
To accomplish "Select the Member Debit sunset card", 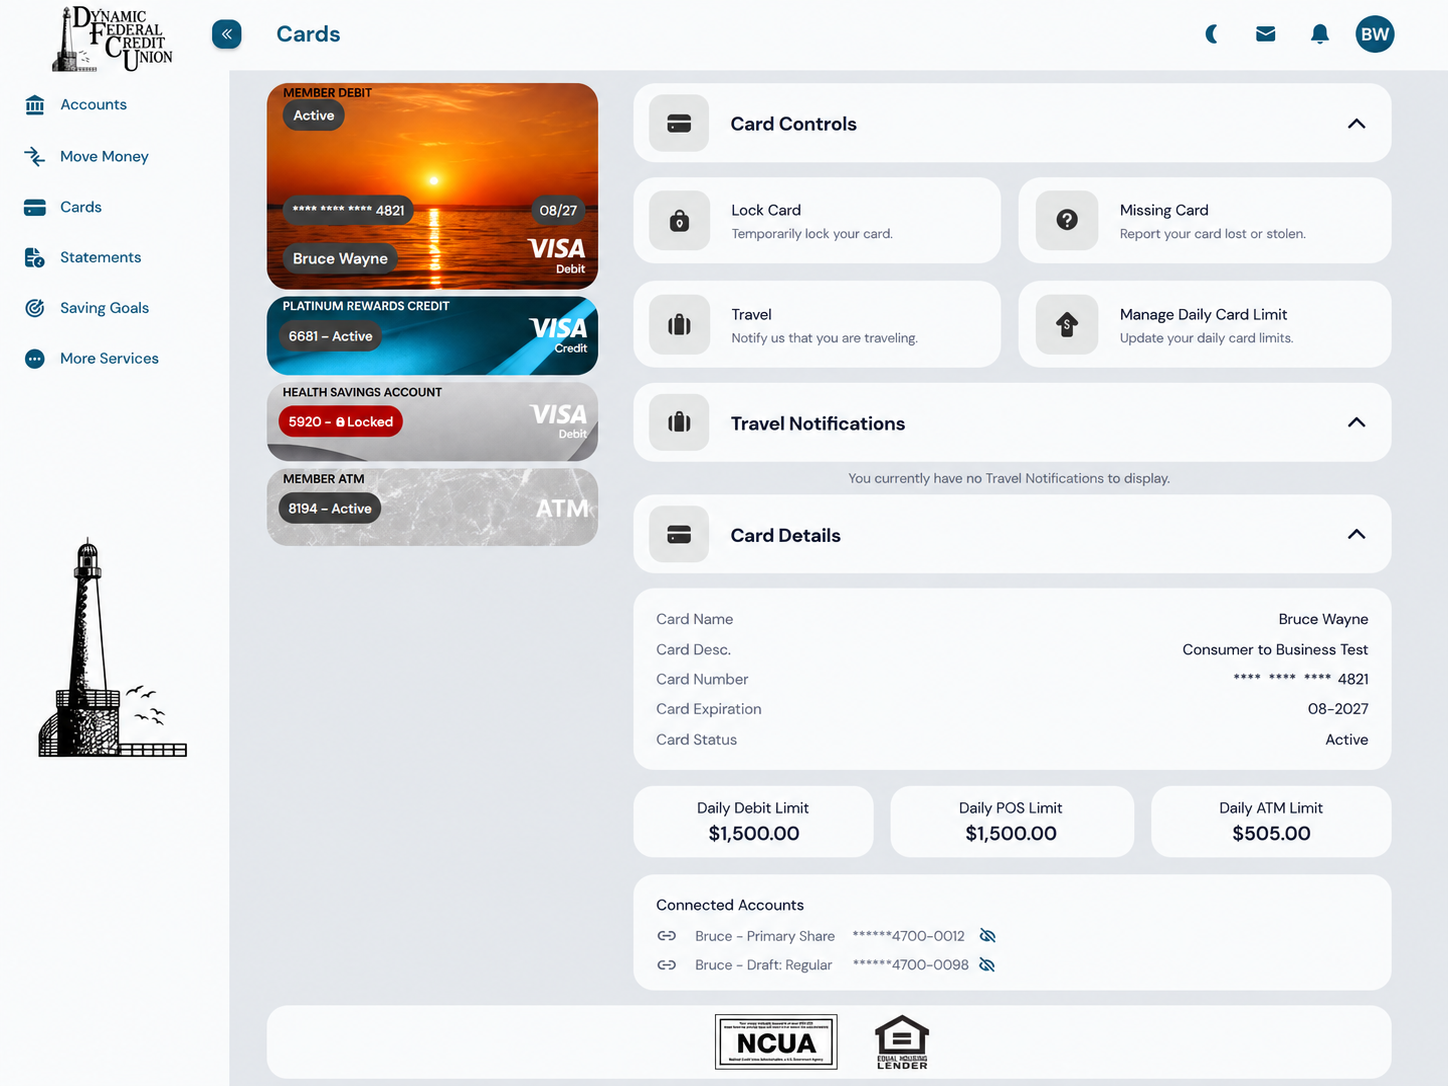I will (432, 186).
